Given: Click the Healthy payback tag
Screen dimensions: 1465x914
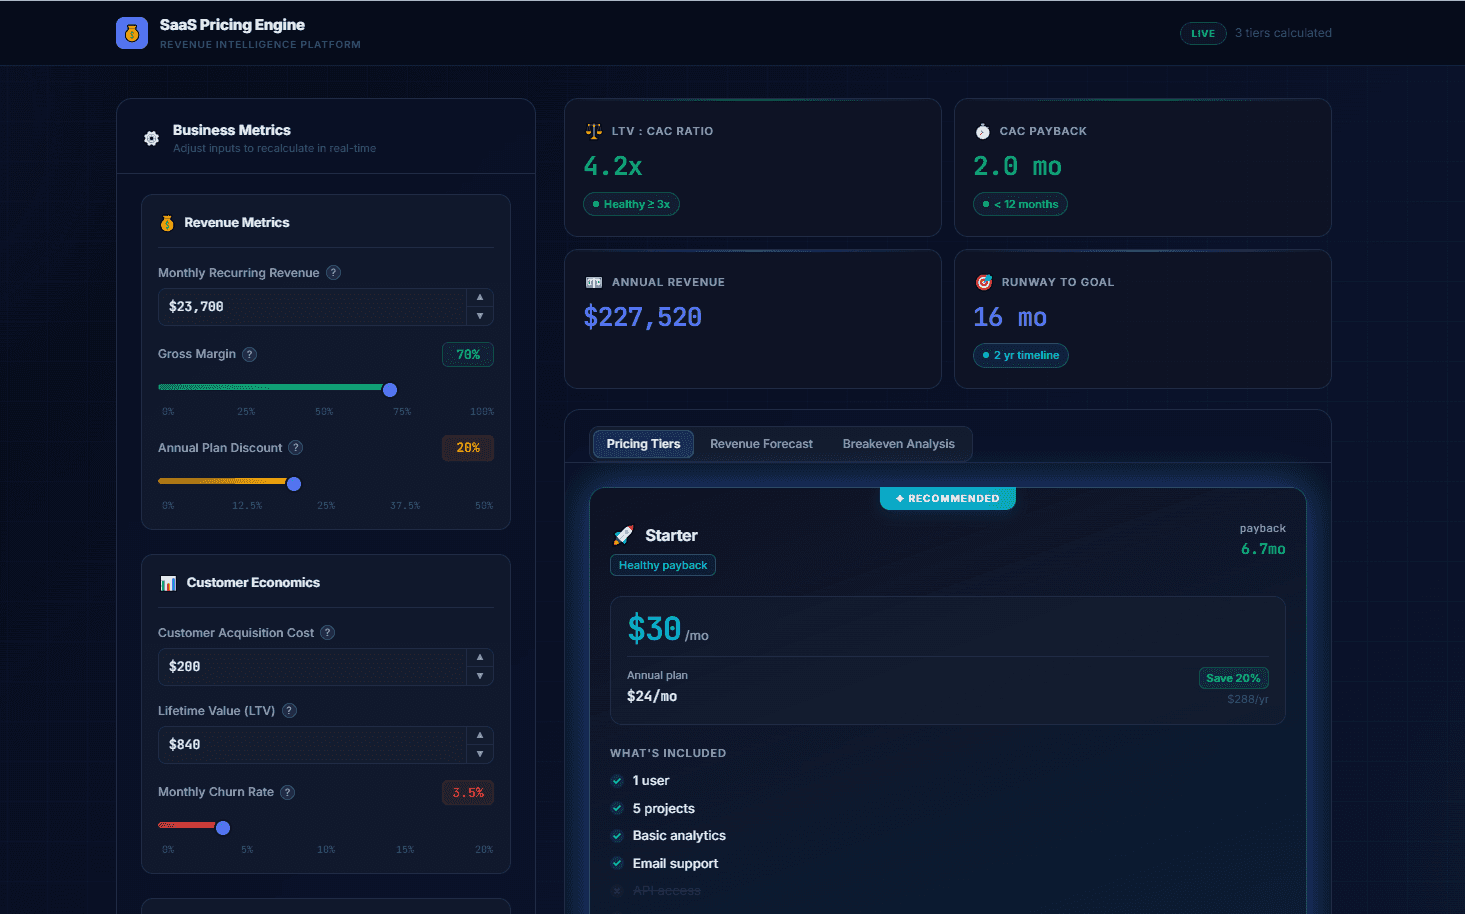Looking at the screenshot, I should pos(663,565).
